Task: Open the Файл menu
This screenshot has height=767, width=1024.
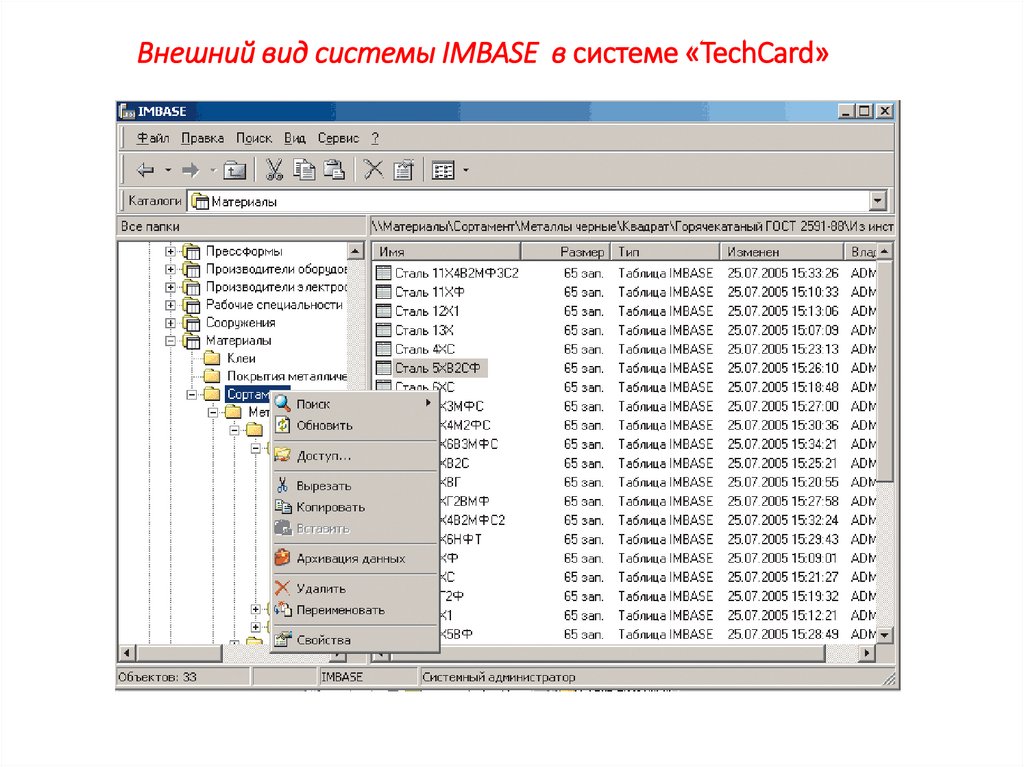Action: pyautogui.click(x=153, y=139)
